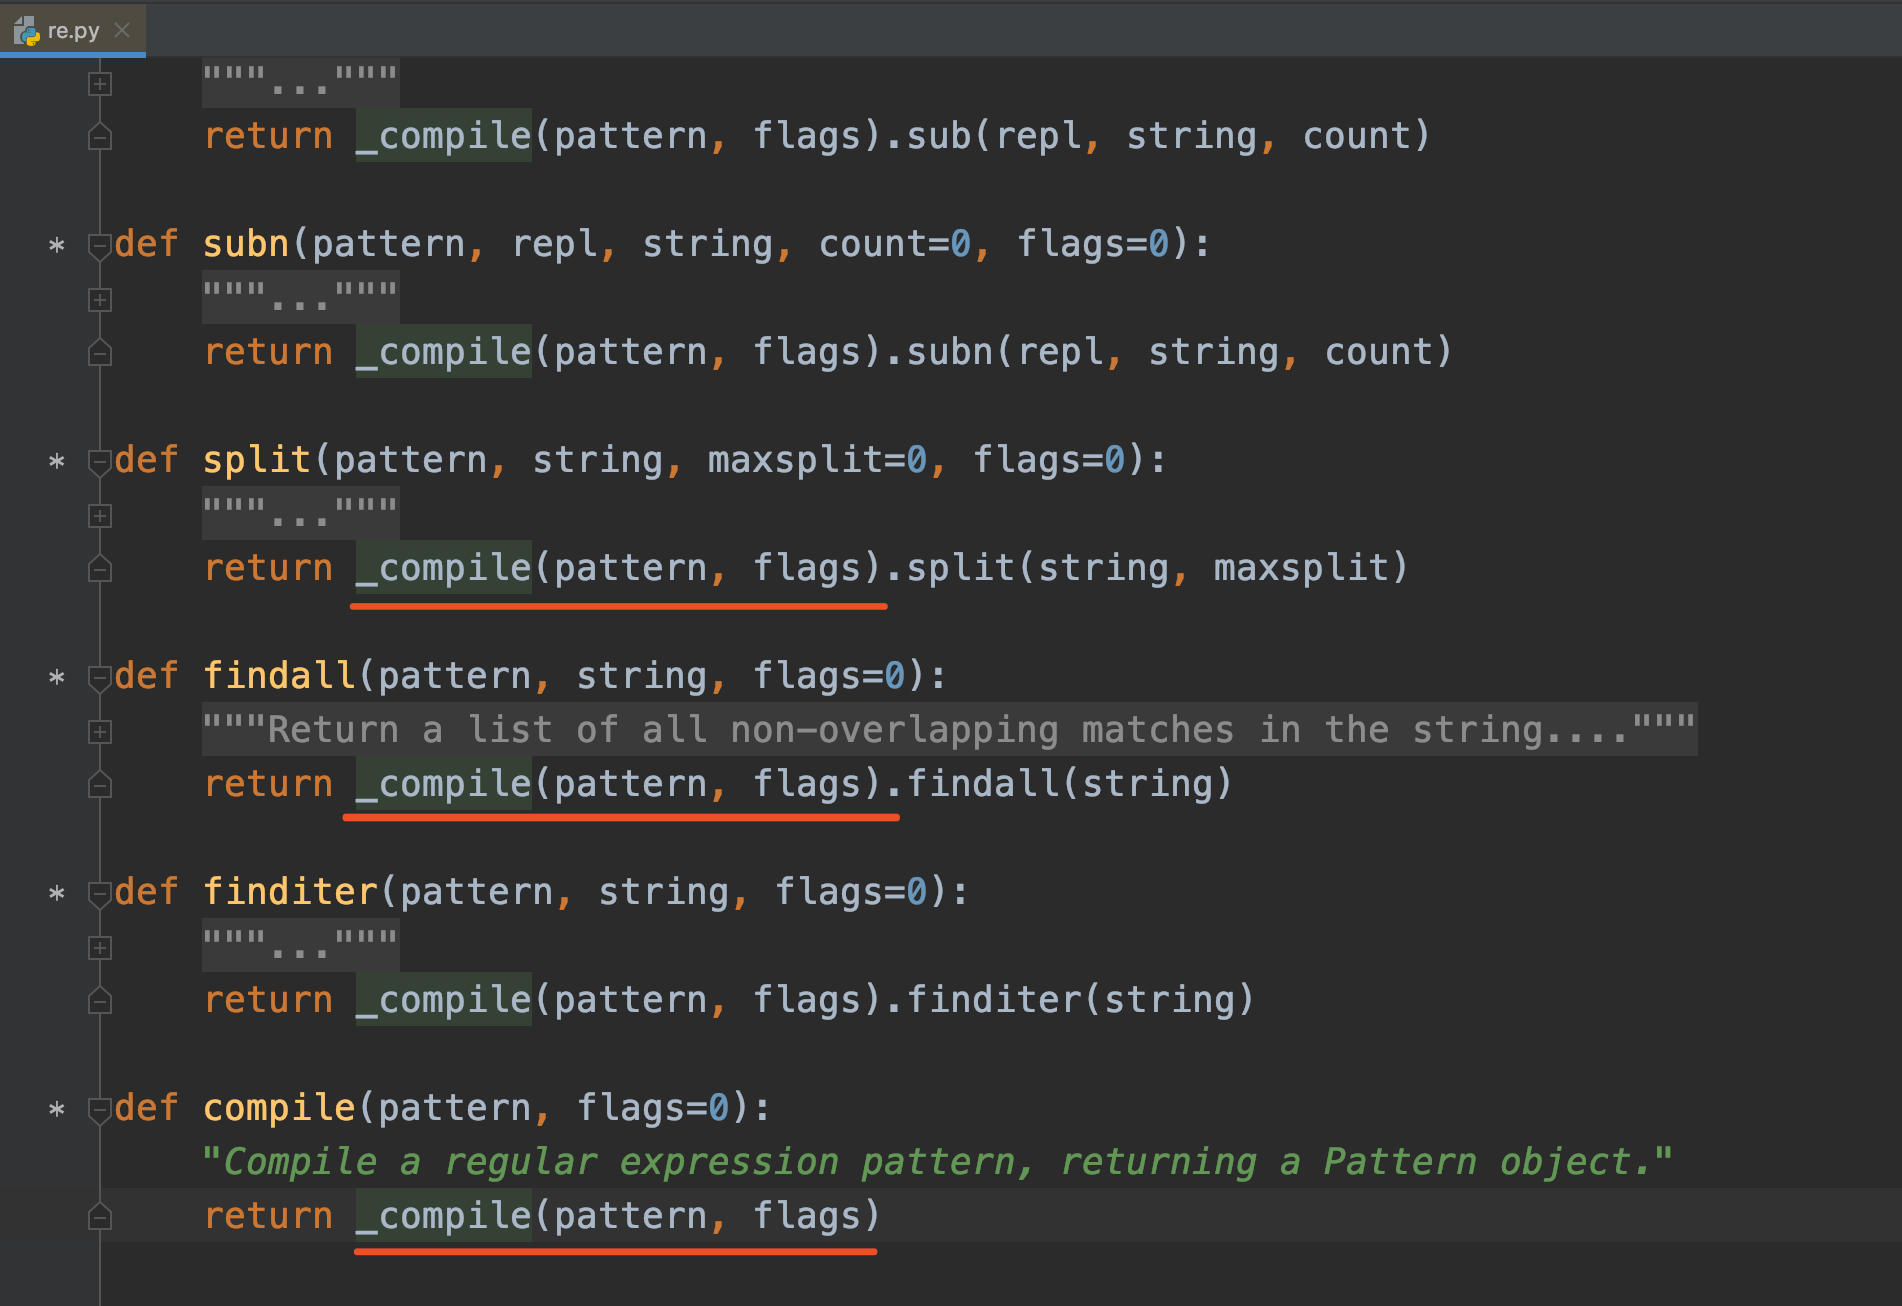The image size is (1902, 1306).
Task: Collapse the subn function fold arrow
Action: [x=99, y=246]
